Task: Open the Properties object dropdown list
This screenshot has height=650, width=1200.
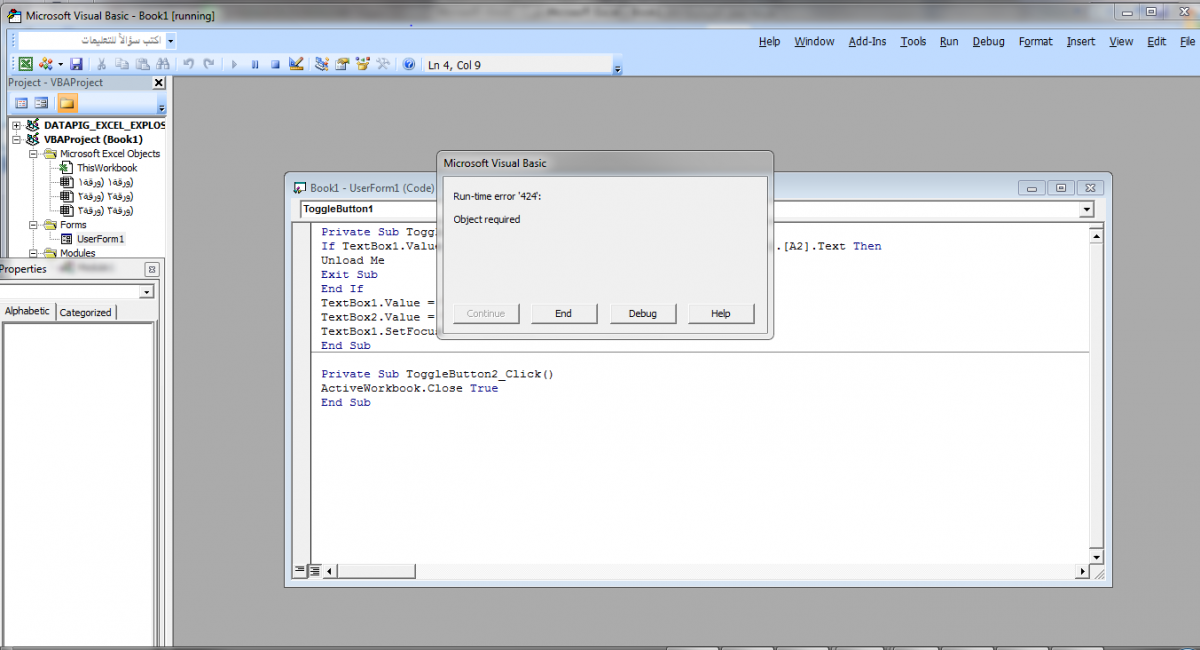Action: (147, 292)
